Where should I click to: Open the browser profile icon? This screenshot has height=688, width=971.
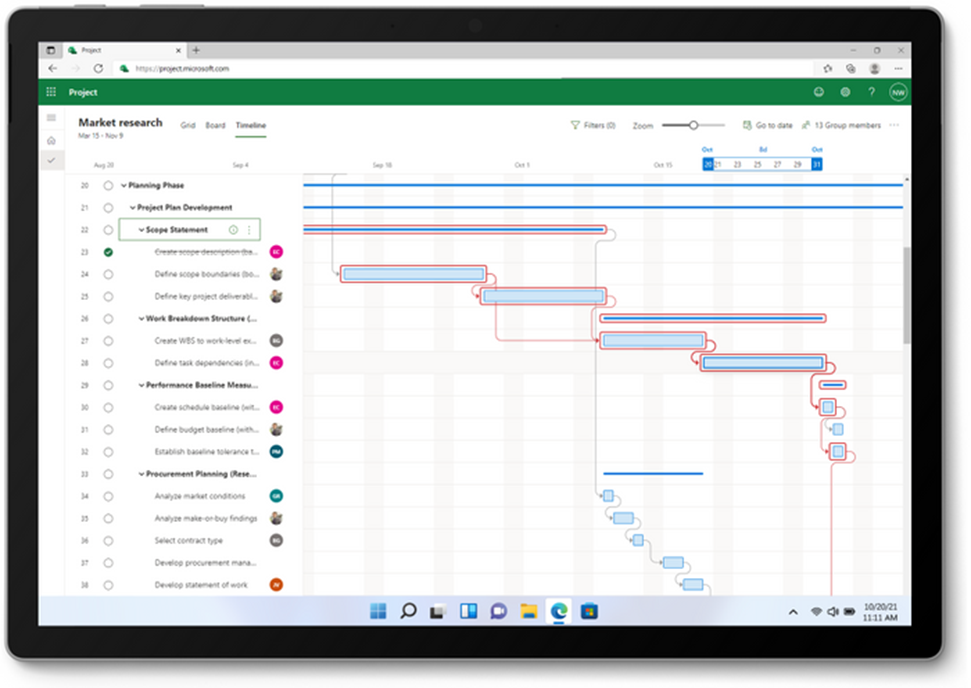(x=874, y=69)
